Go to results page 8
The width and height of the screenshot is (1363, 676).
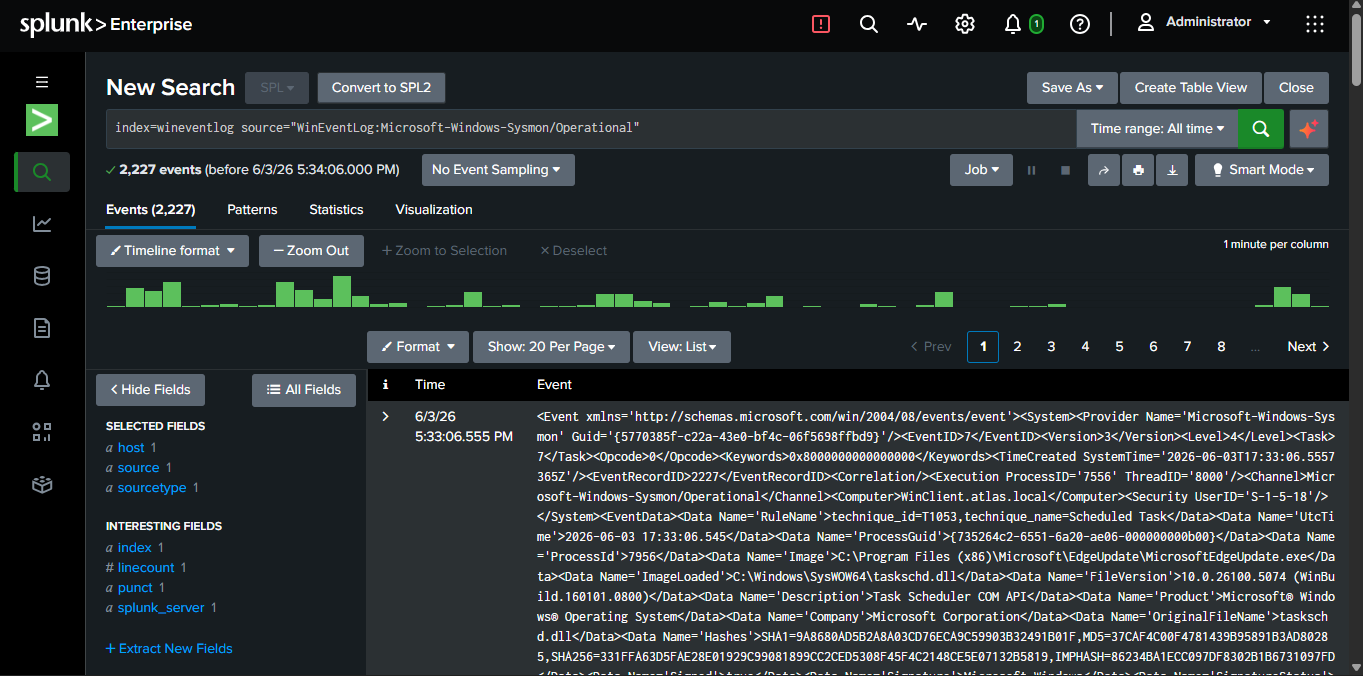1221,347
